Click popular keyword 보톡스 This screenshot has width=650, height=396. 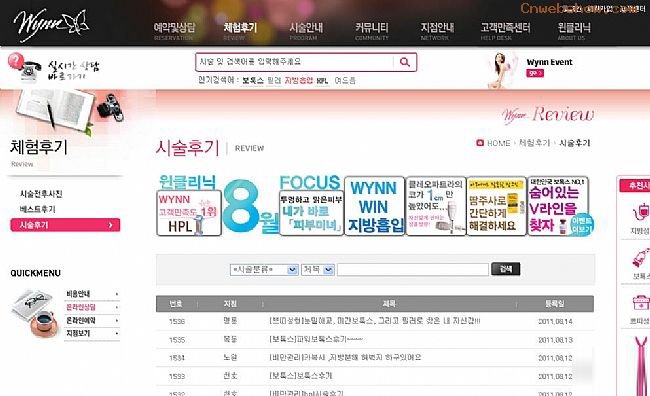(x=253, y=80)
